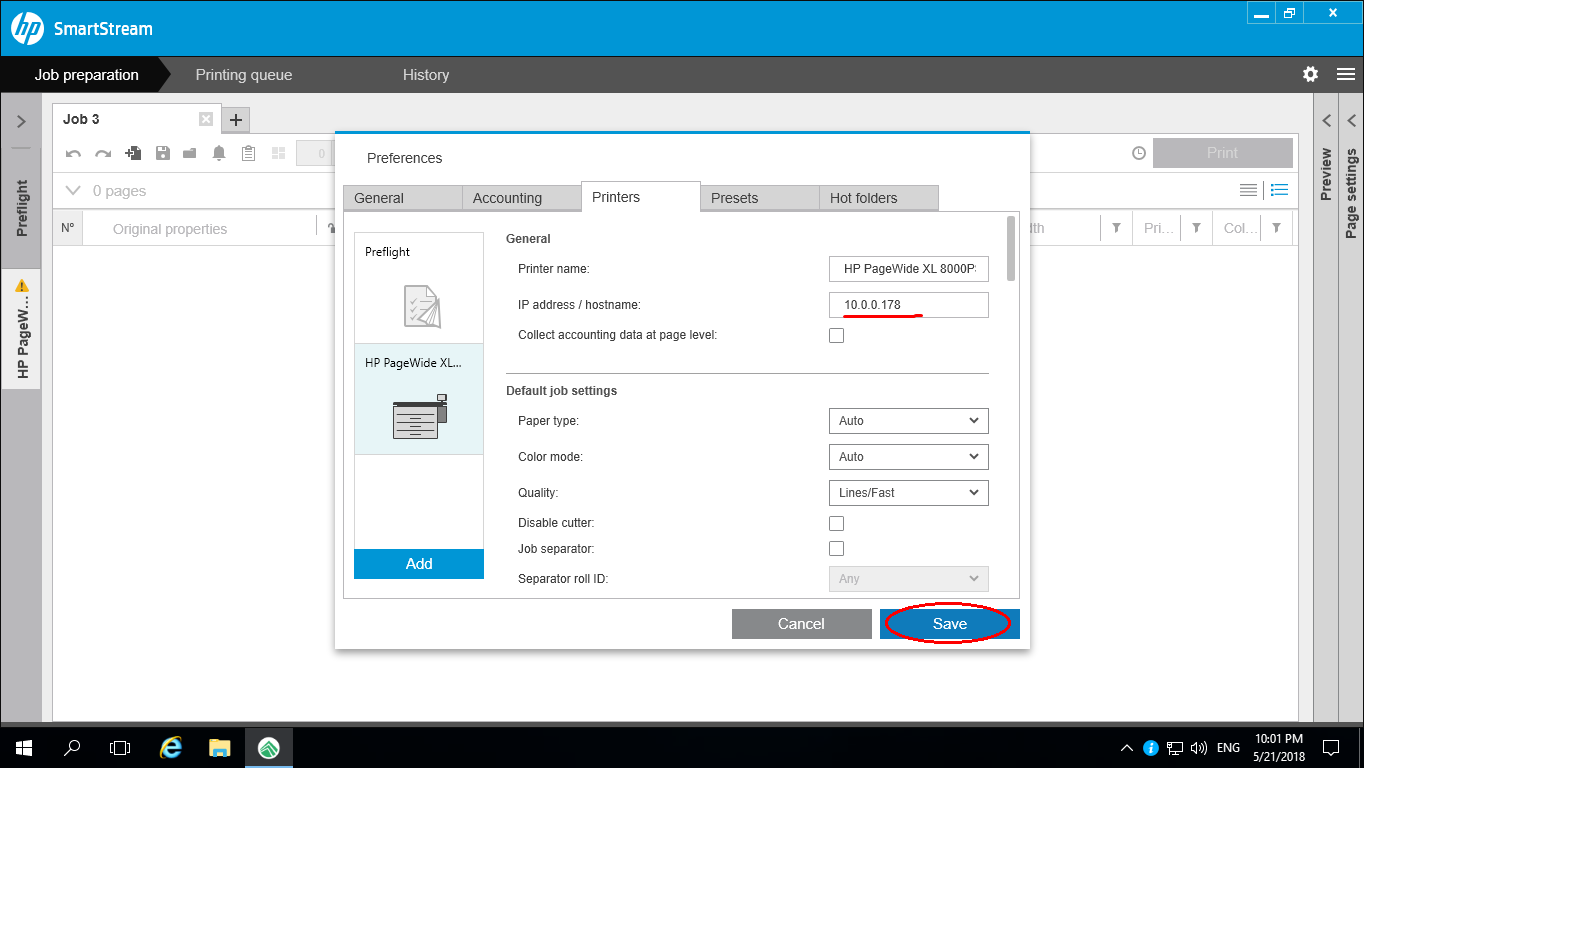Add a new job tab with the plus button
This screenshot has height=932, width=1580.
point(236,120)
